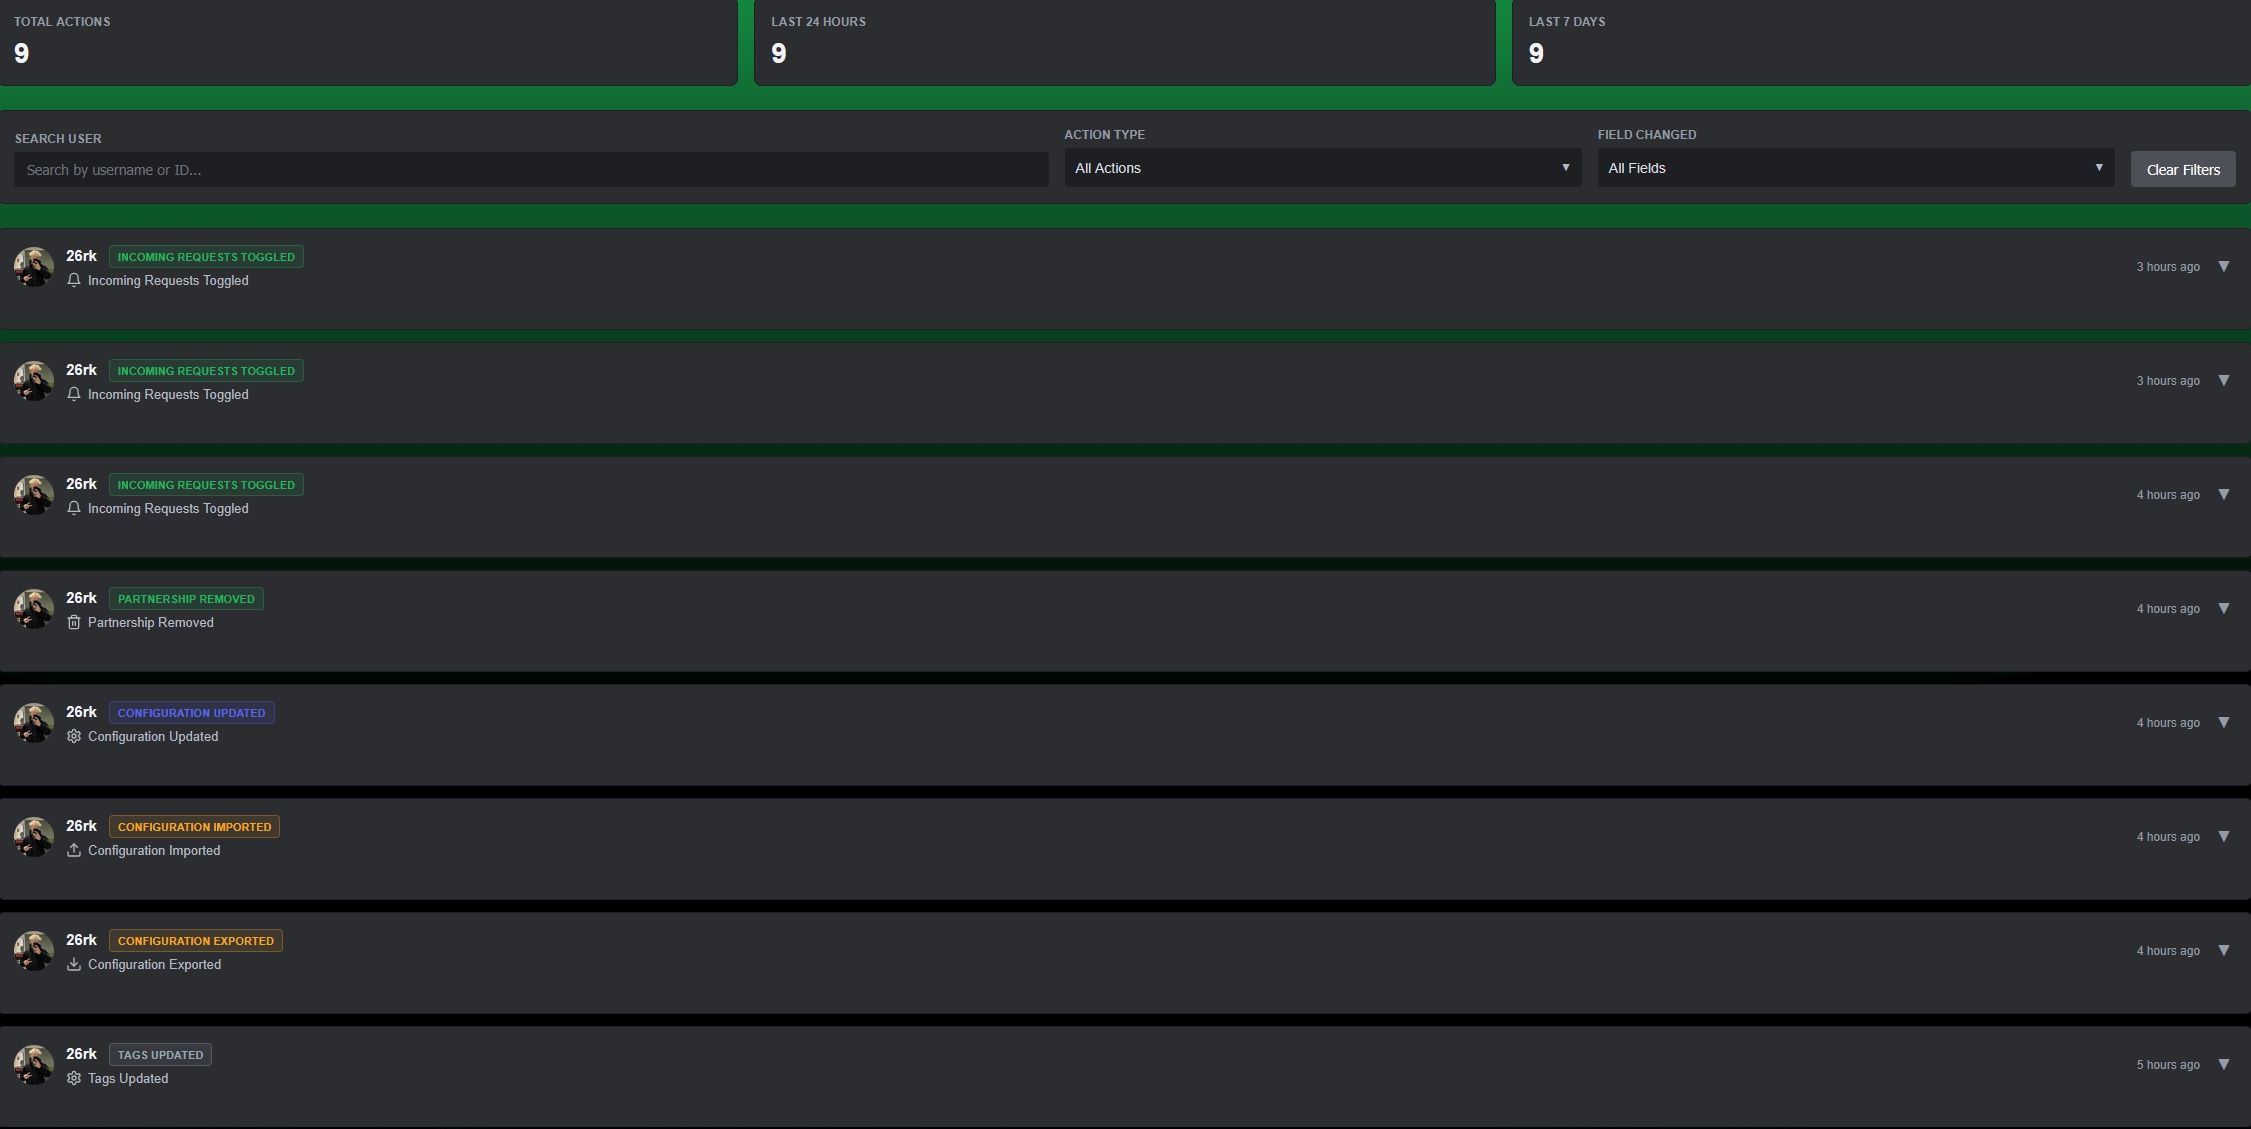Click the gear icon beside Tags Updated
The width and height of the screenshot is (2251, 1129).
coord(73,1078)
